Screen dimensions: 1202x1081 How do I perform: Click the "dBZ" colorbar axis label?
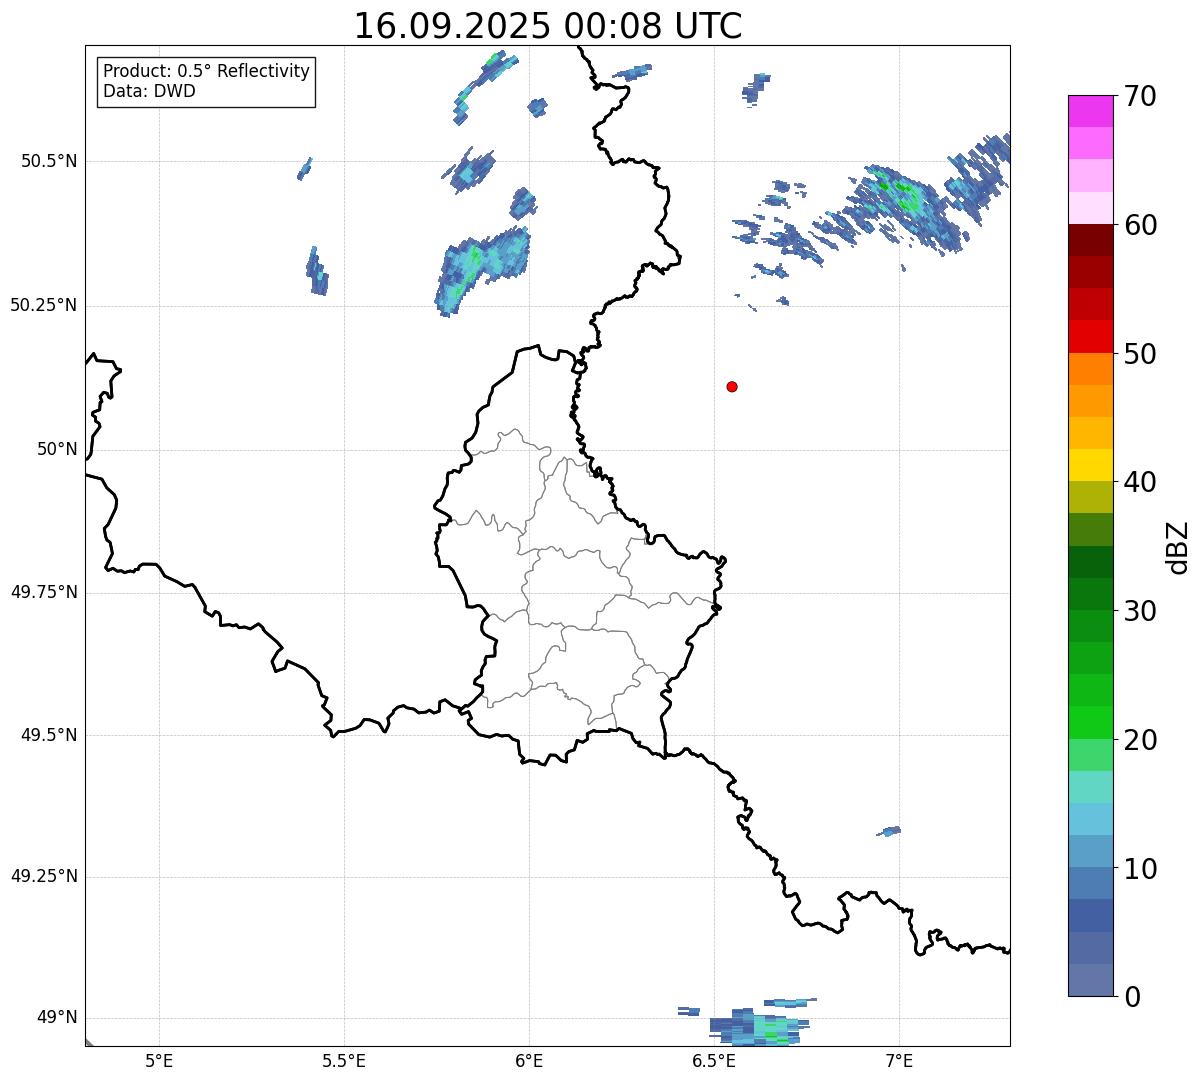(1178, 547)
